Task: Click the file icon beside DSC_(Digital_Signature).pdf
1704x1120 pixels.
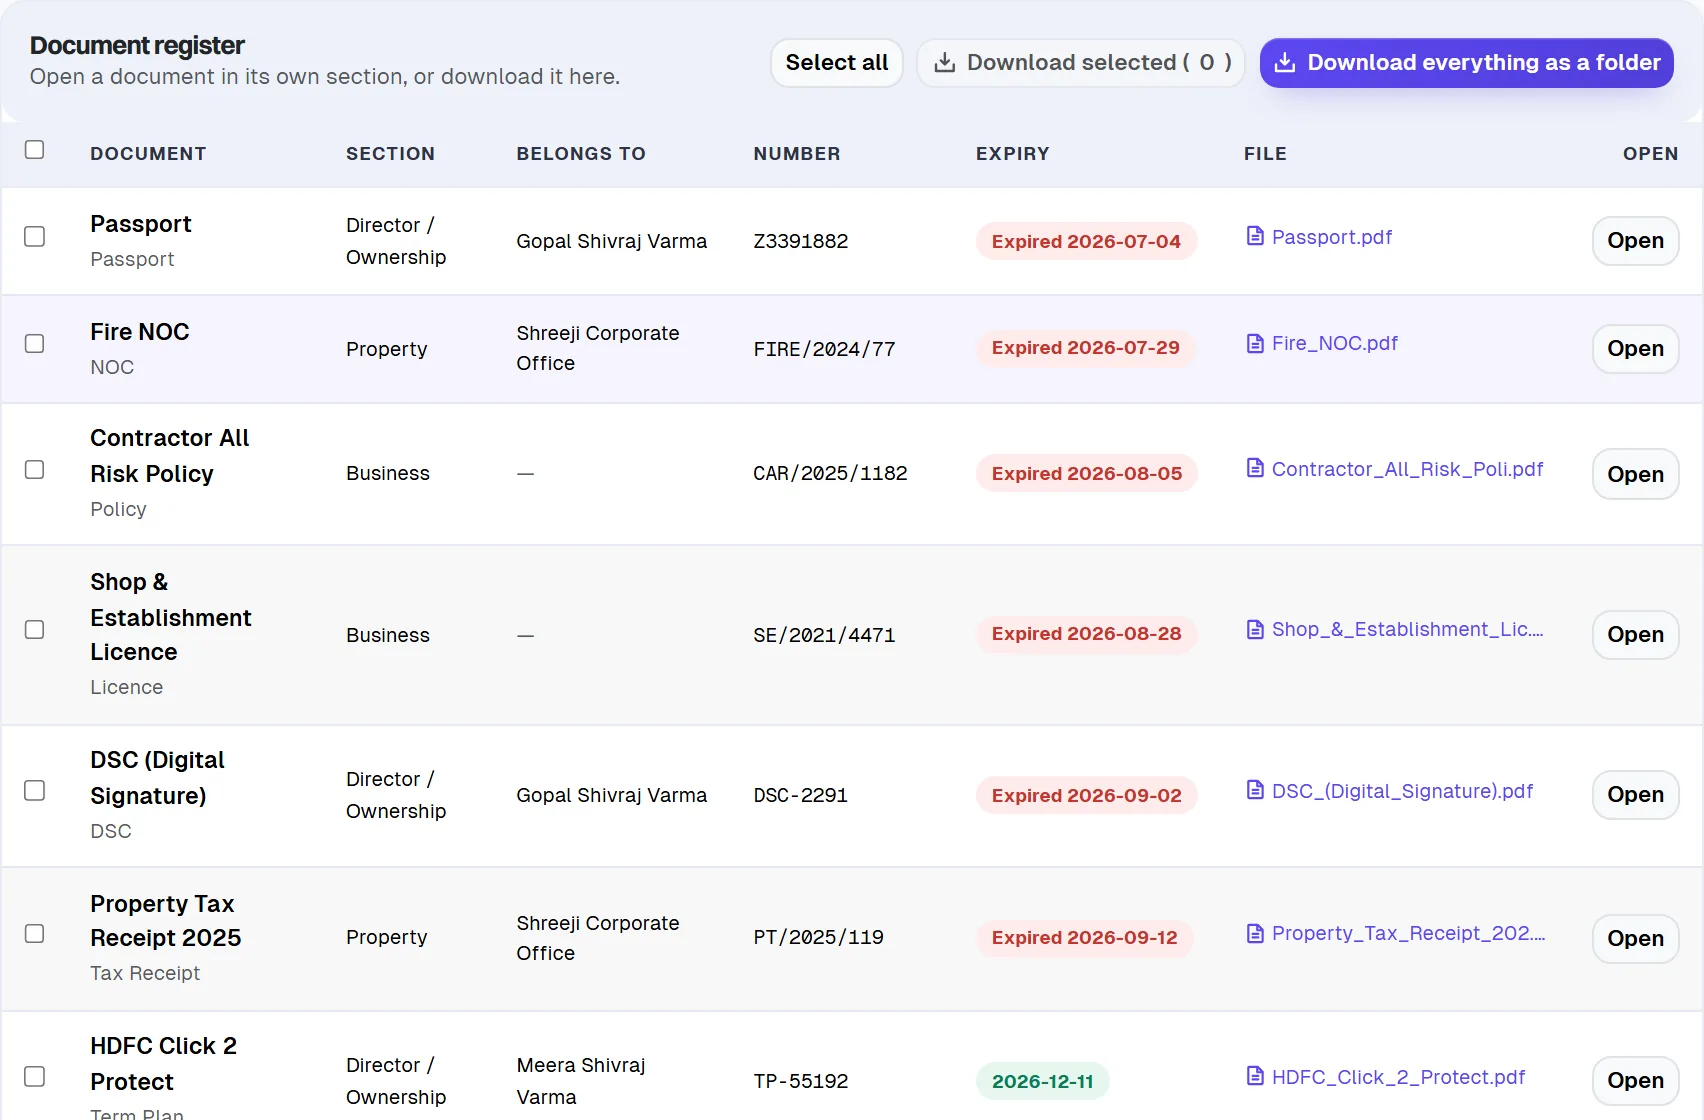Action: [x=1255, y=790]
